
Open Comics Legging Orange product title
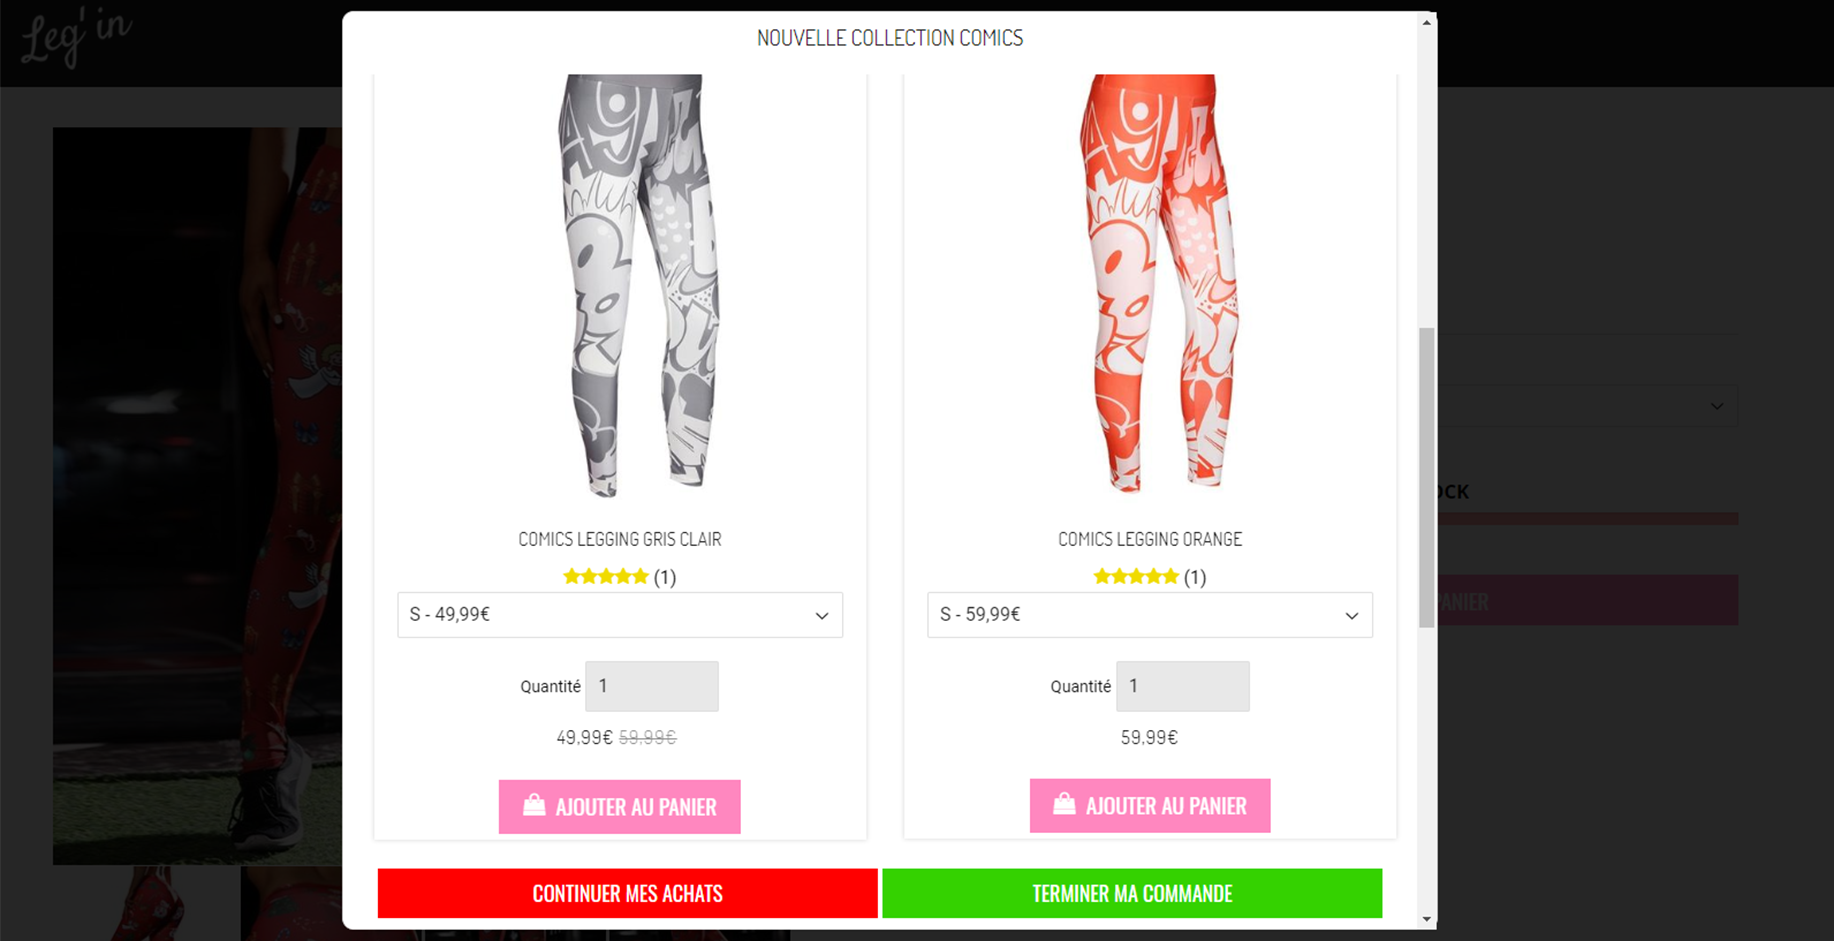1150,539
